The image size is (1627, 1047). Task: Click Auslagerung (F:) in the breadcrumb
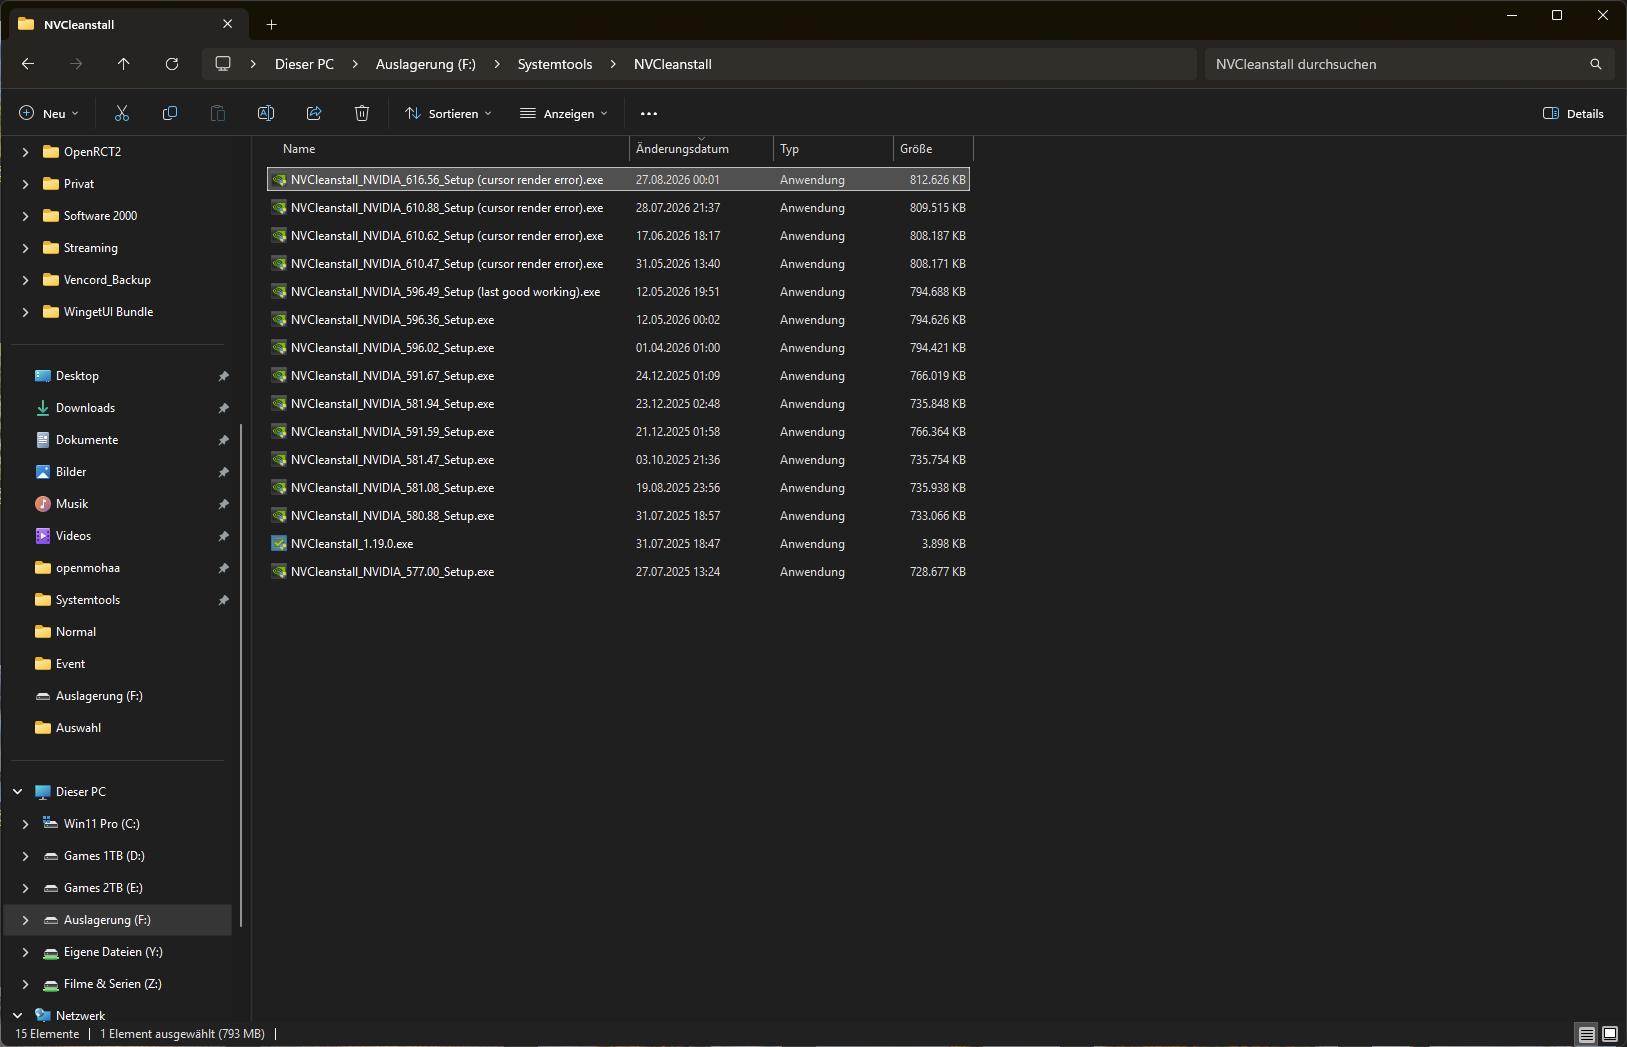point(426,64)
